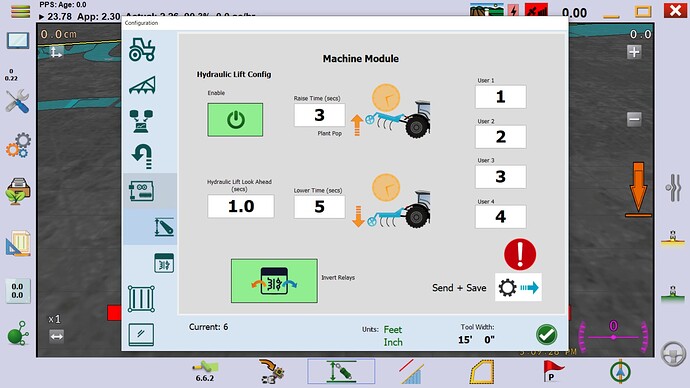The image size is (690, 388).
Task: Open the hydraulic lift sub-tab
Action: point(164,227)
